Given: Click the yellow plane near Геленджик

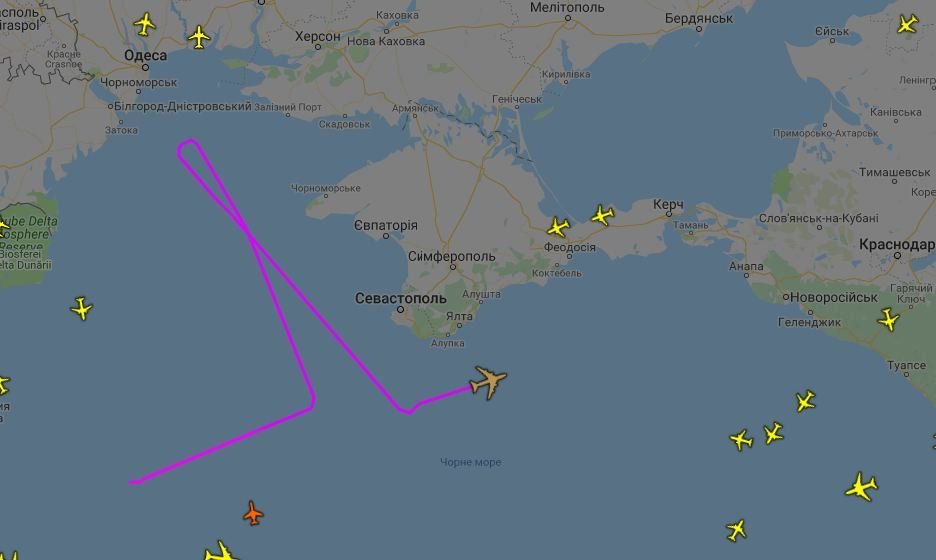Looking at the screenshot, I should click(x=888, y=319).
